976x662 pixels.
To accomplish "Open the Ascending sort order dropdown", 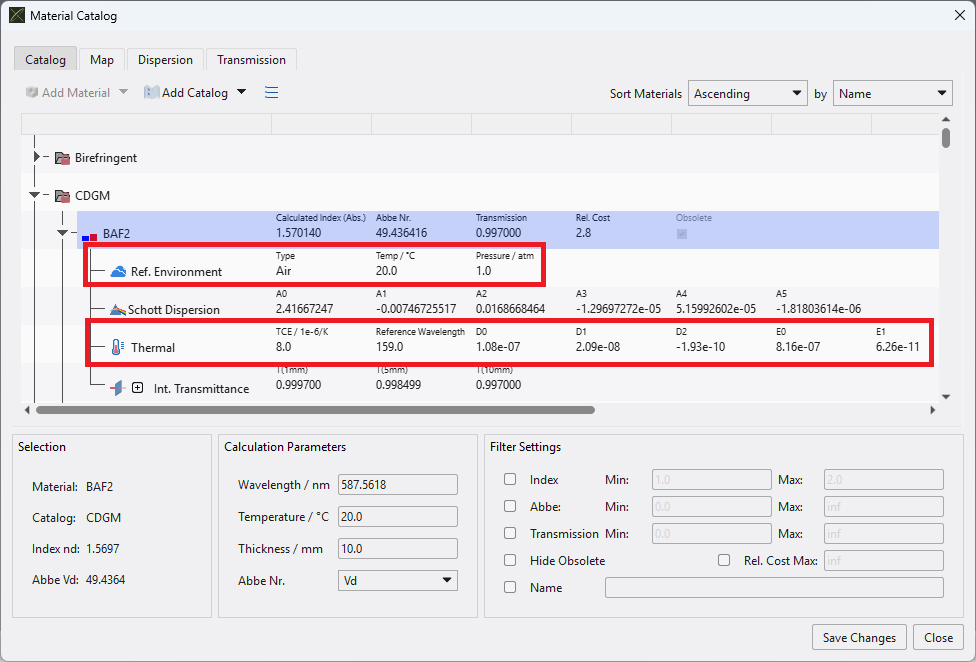I will click(x=748, y=93).
